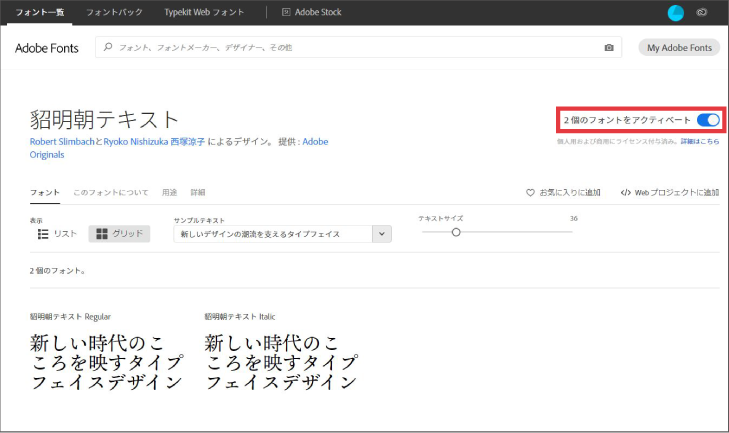Select the grid view icon

tap(102, 234)
